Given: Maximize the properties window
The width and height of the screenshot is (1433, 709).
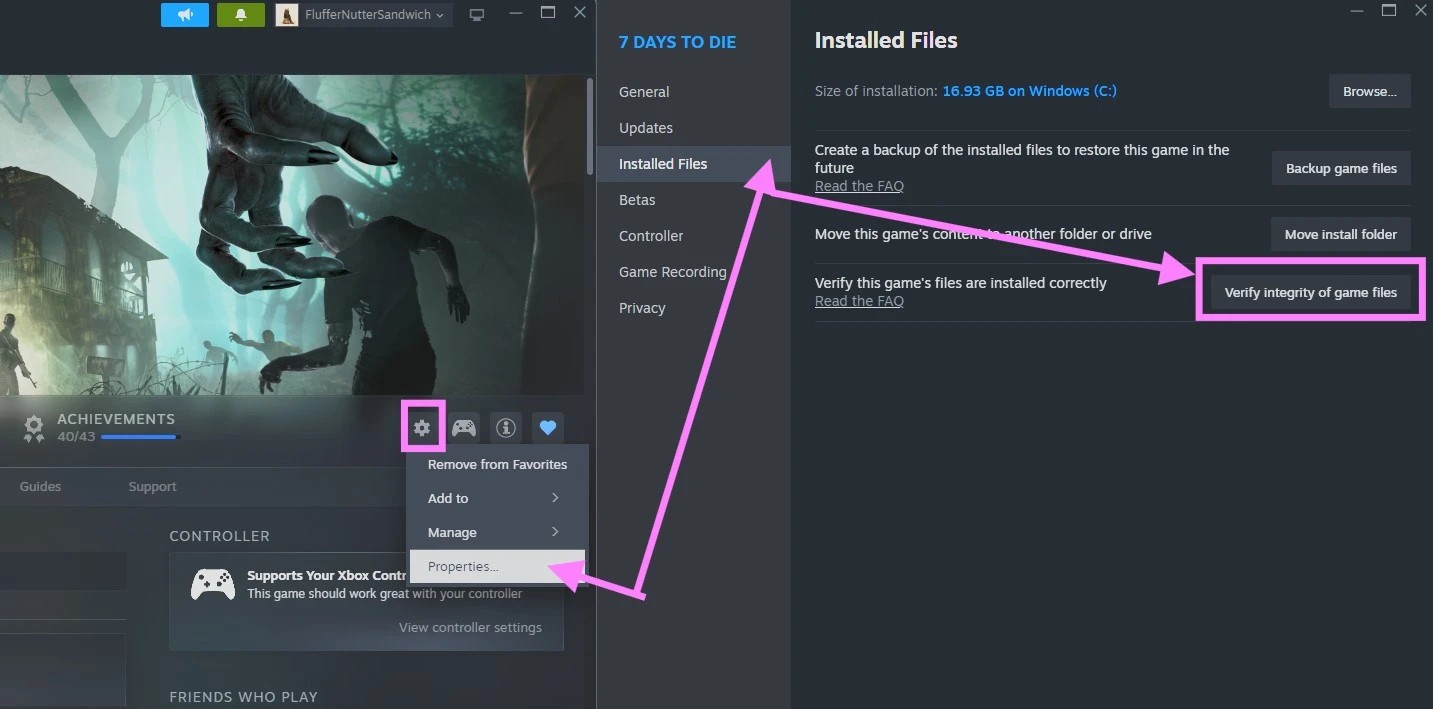Looking at the screenshot, I should click(1389, 10).
